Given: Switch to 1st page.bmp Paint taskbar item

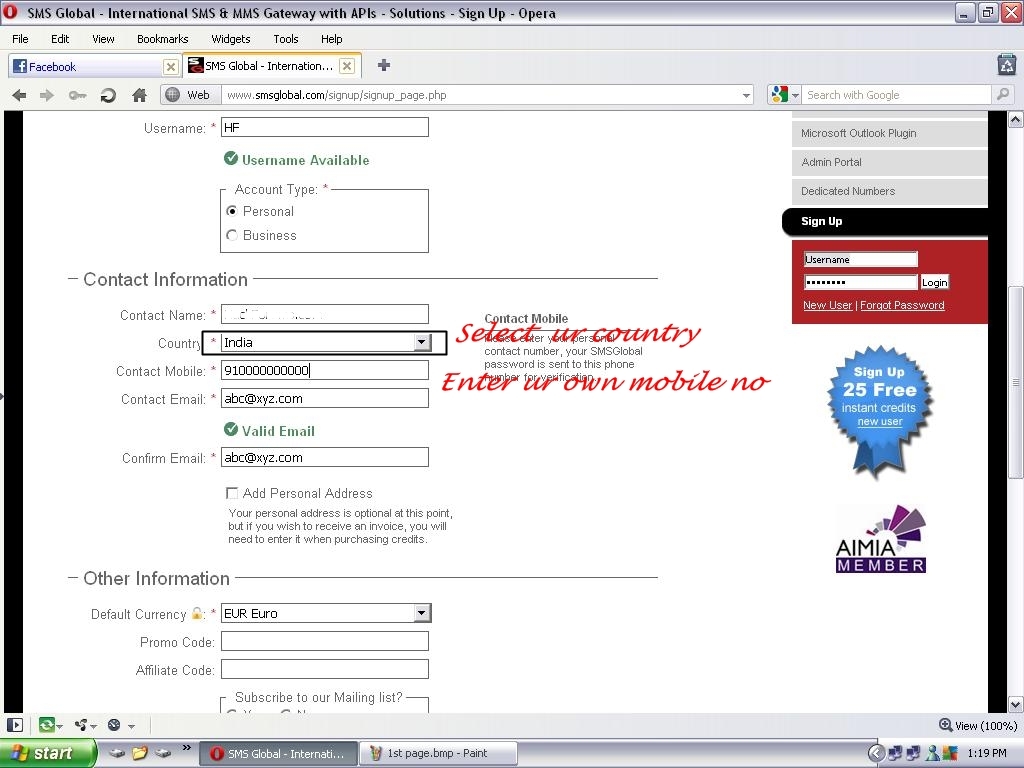Looking at the screenshot, I should click(438, 753).
